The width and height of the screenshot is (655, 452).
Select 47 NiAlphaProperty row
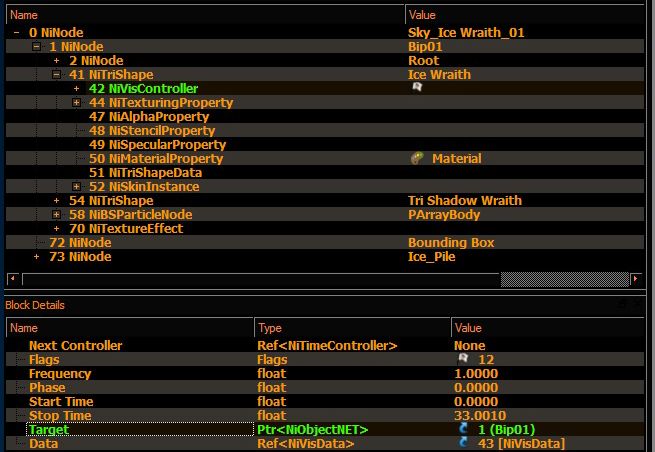(x=325, y=117)
